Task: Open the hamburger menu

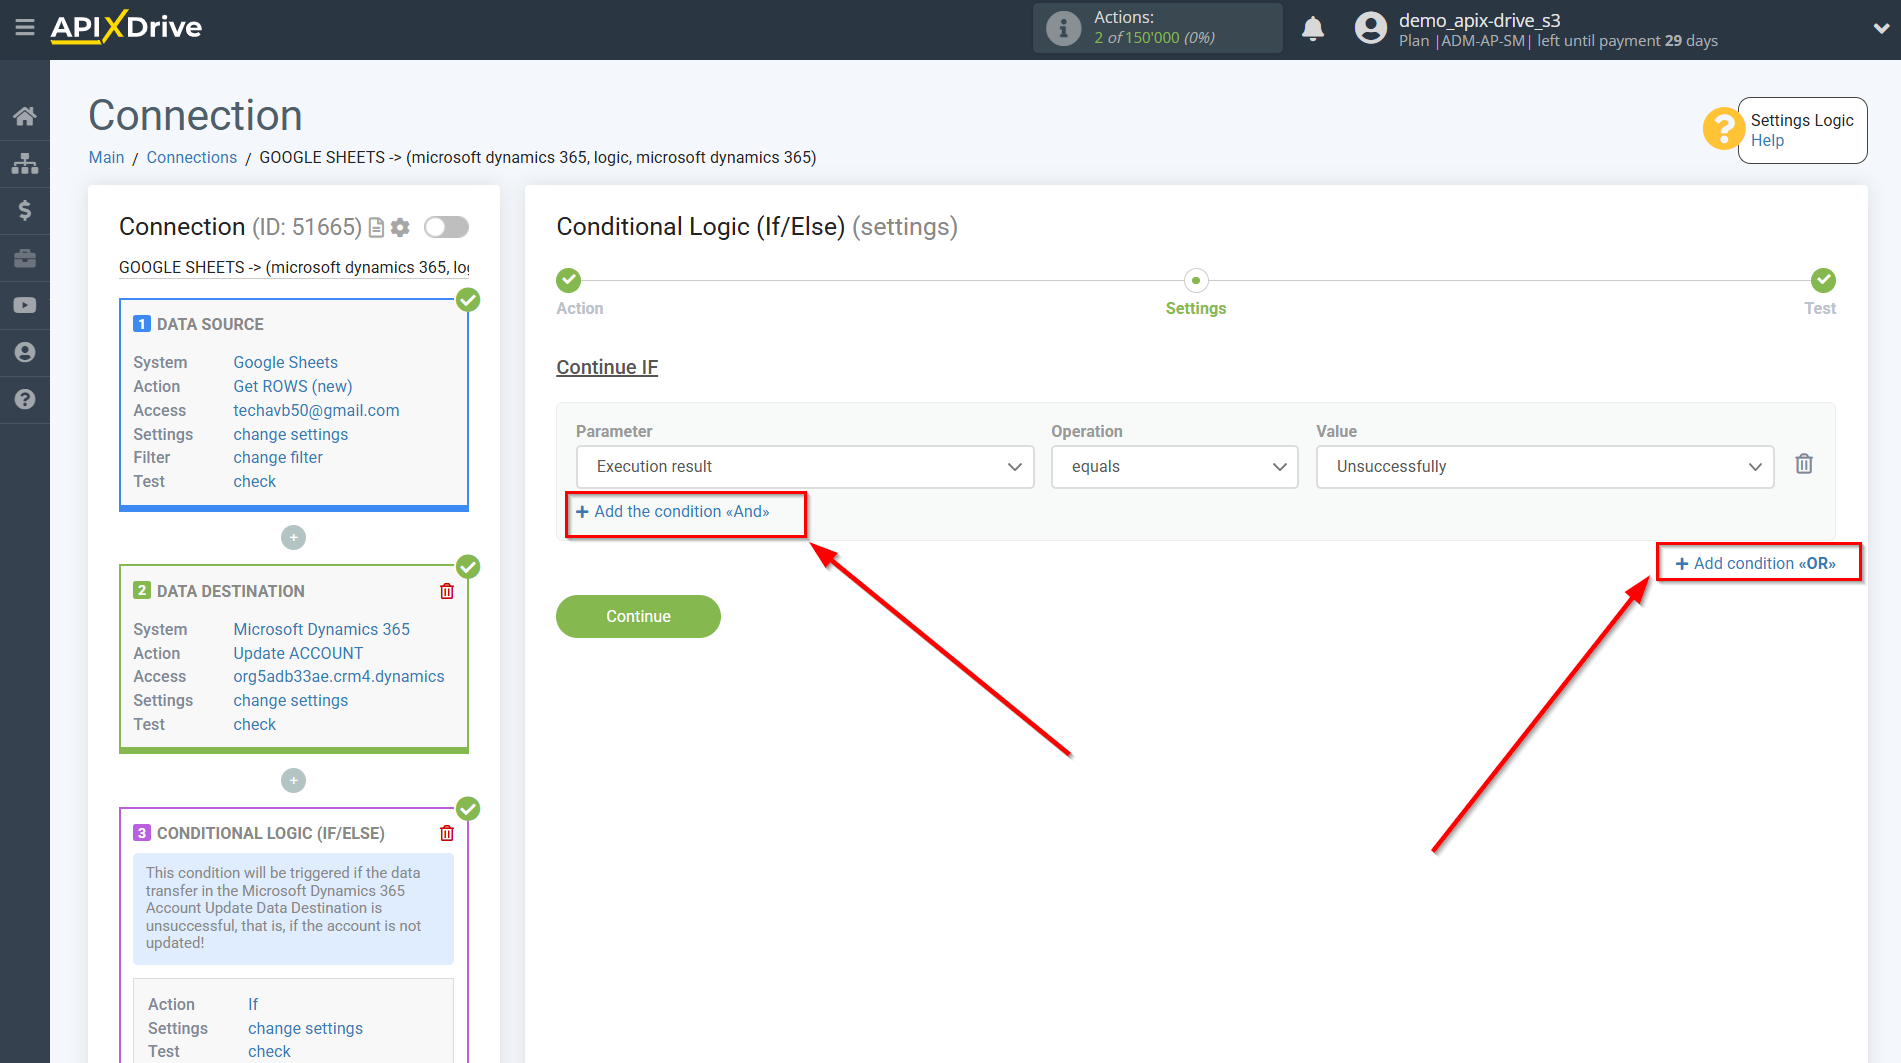Action: (25, 27)
